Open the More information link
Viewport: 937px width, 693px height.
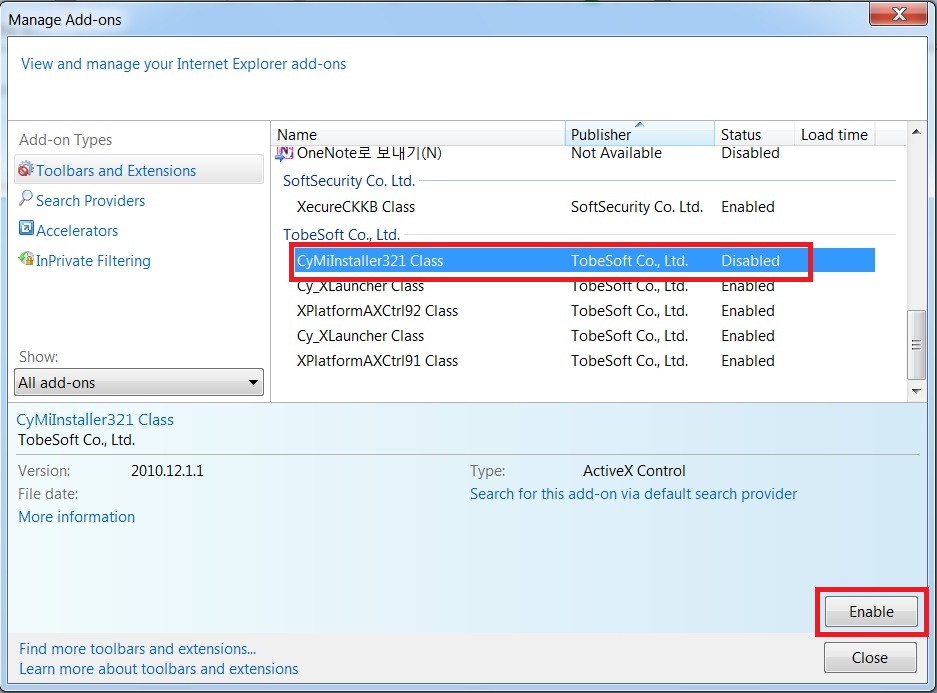(x=77, y=517)
